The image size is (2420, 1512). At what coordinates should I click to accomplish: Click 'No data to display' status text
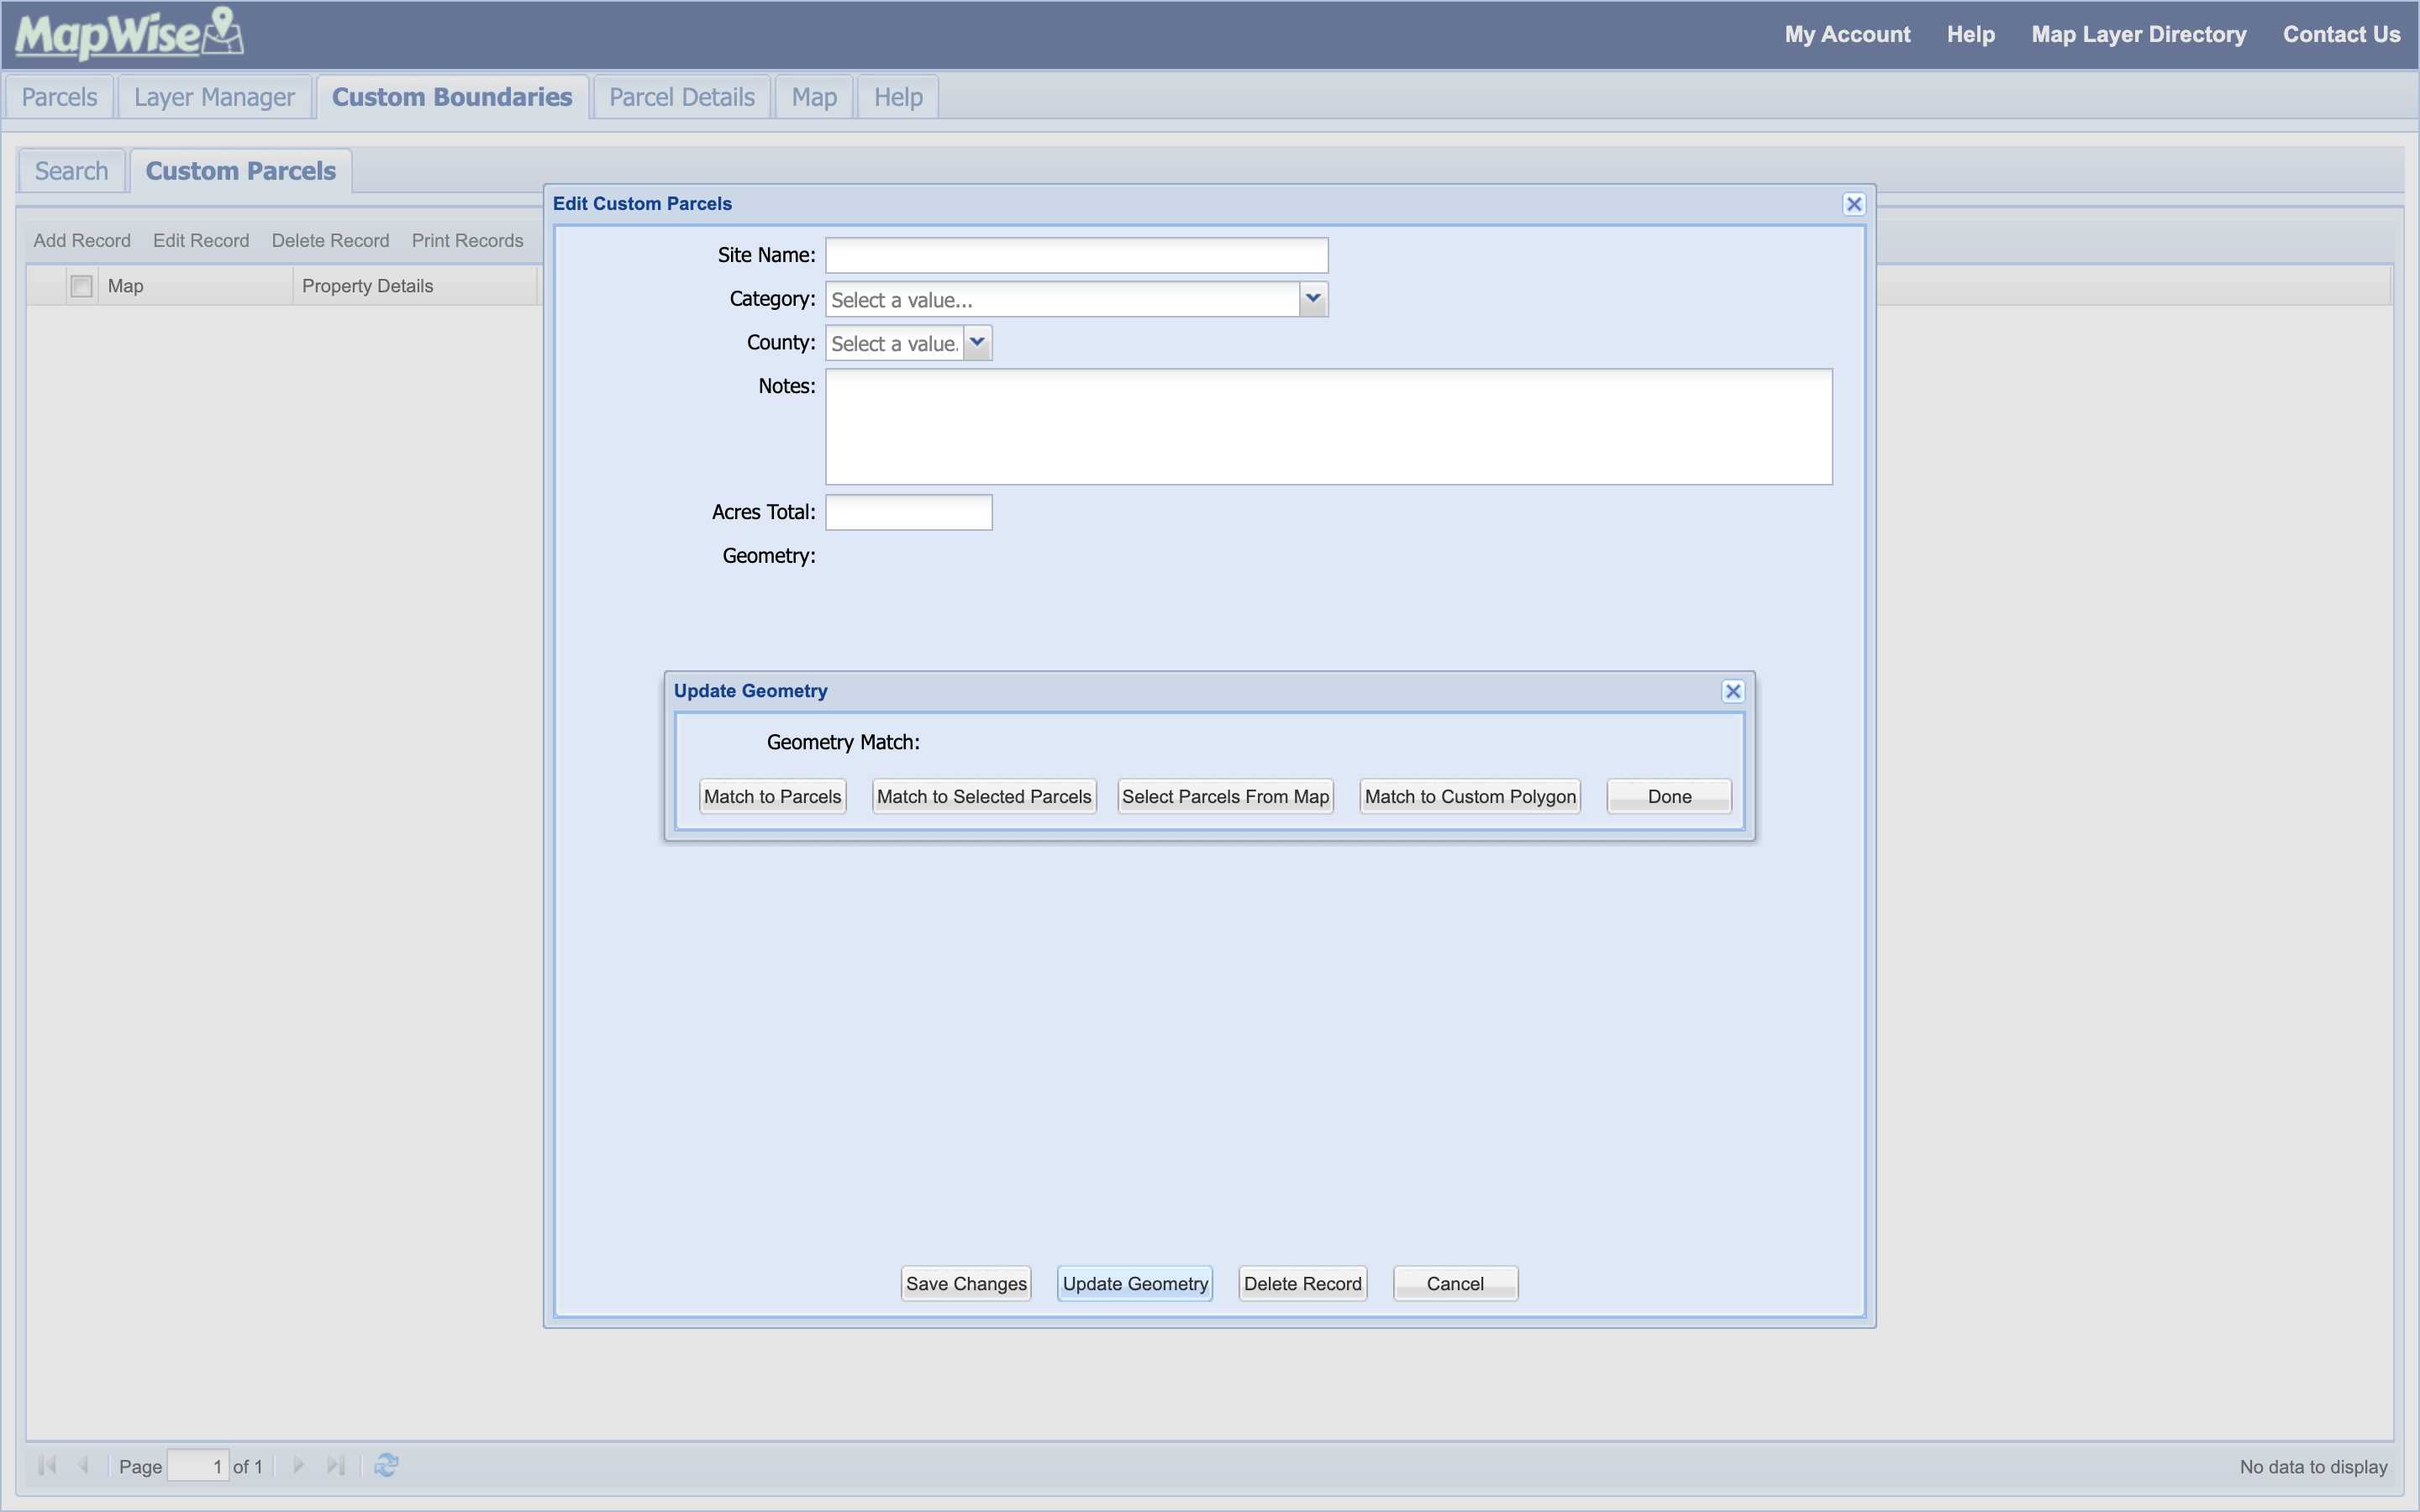click(2313, 1466)
